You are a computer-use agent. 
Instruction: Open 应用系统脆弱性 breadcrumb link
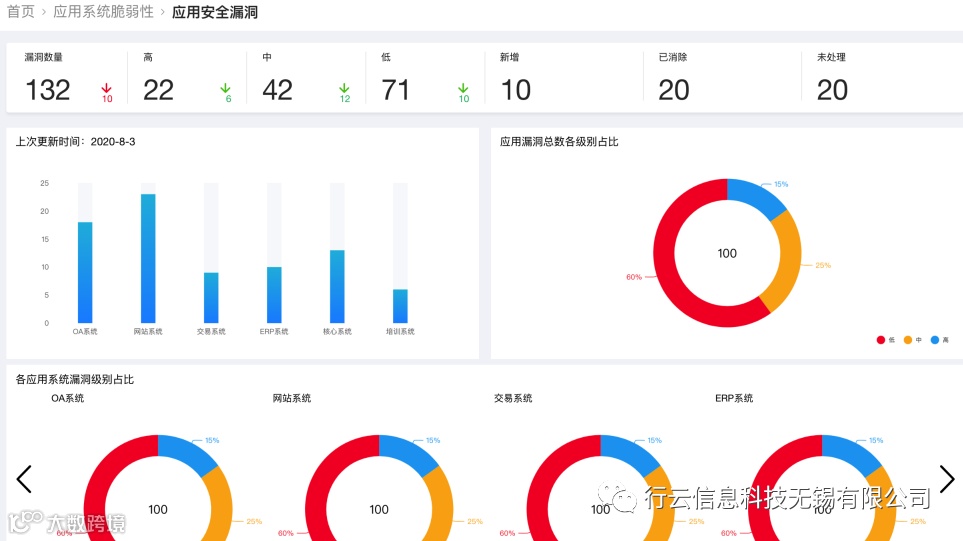pos(103,12)
